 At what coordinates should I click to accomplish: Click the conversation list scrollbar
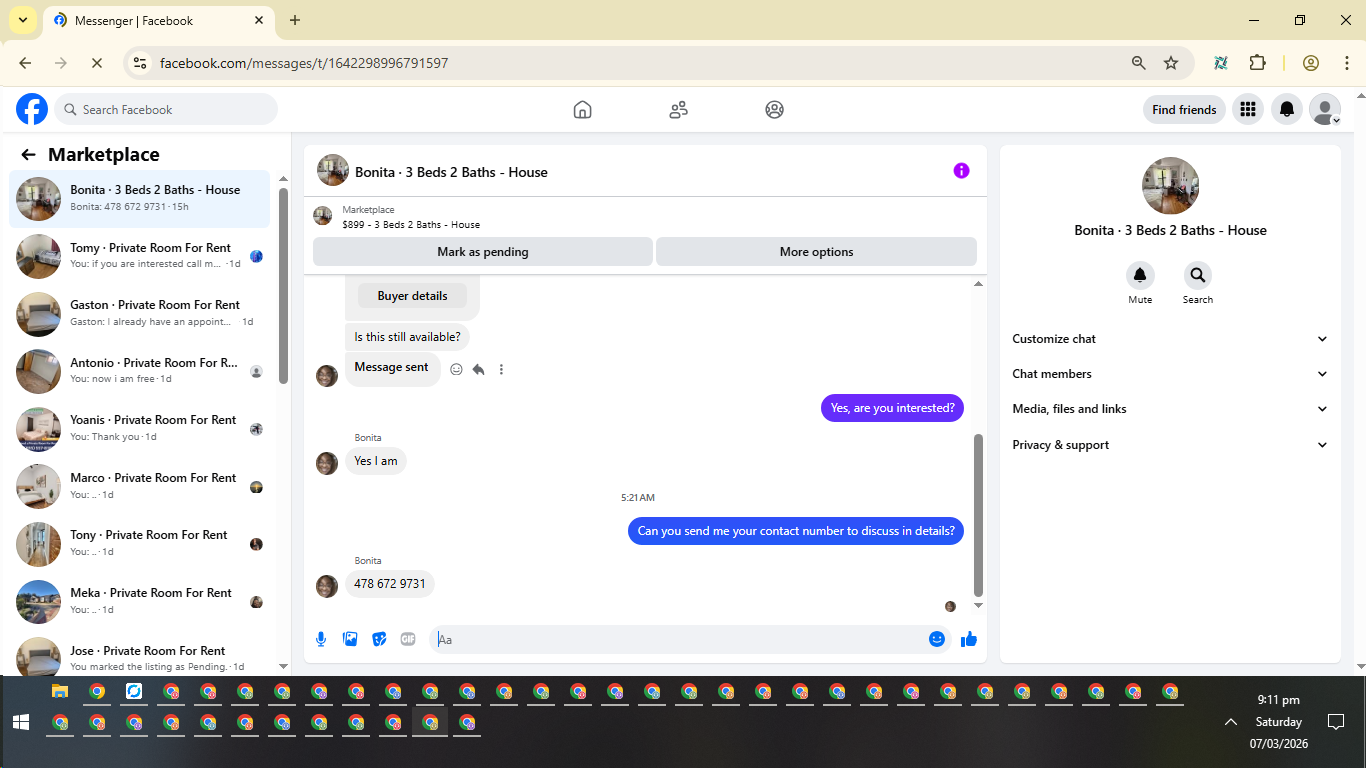click(x=283, y=285)
